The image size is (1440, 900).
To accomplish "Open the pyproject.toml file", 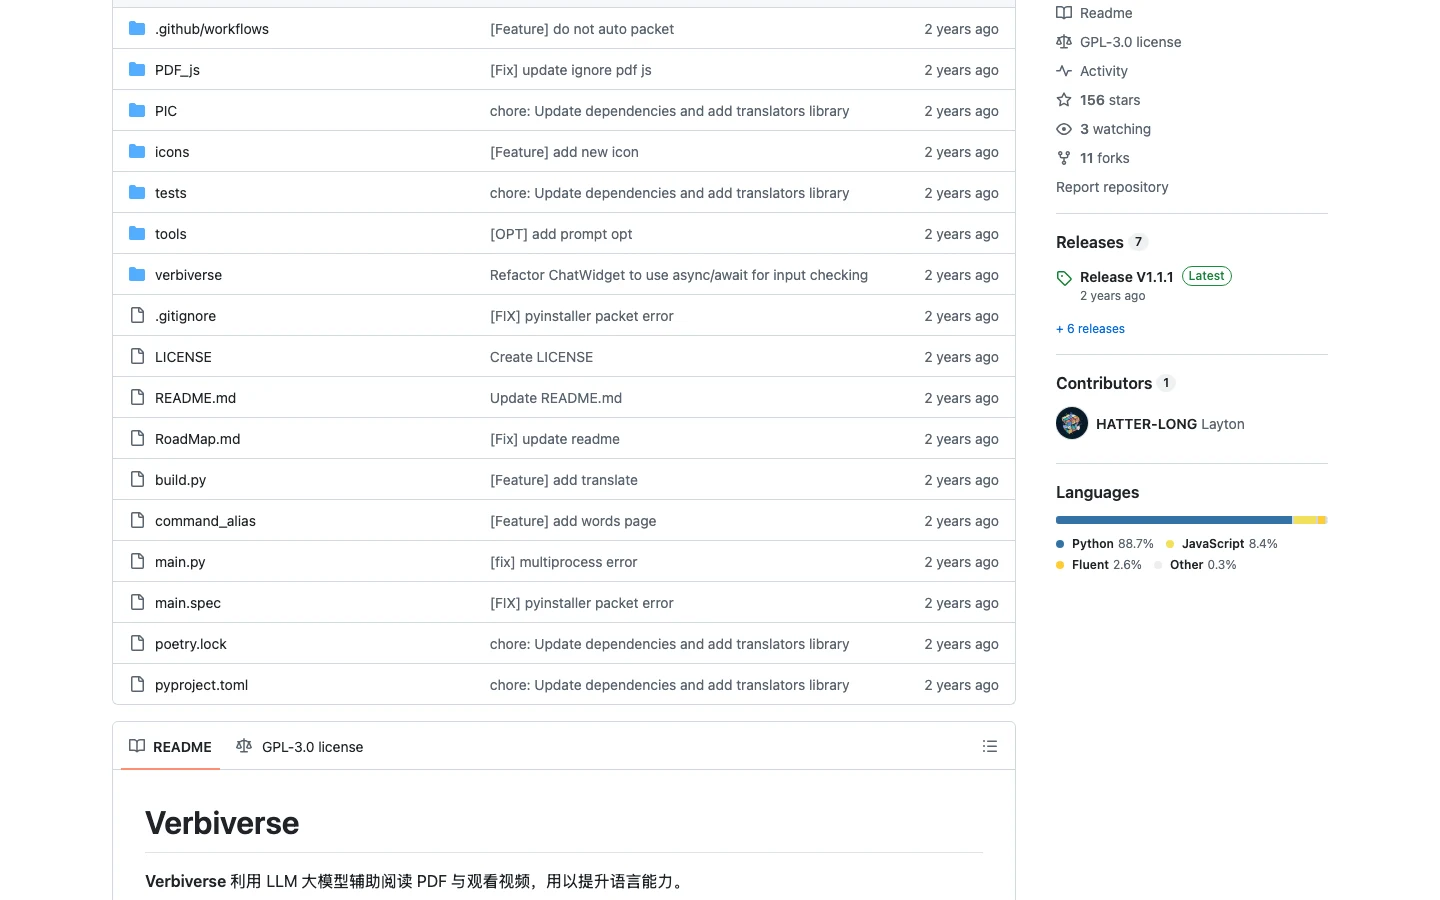I will pos(201,685).
